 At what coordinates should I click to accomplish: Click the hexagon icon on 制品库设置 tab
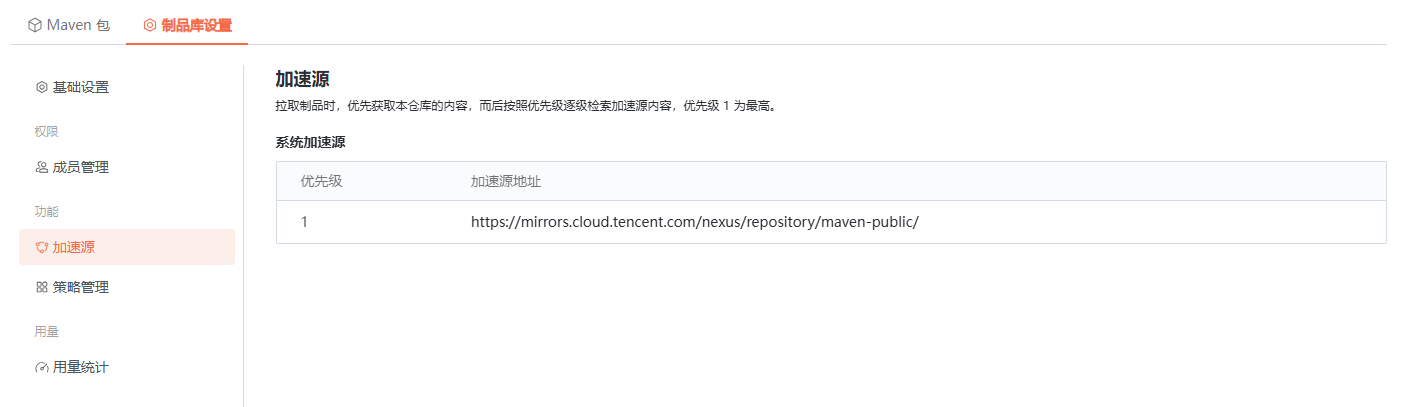(150, 25)
